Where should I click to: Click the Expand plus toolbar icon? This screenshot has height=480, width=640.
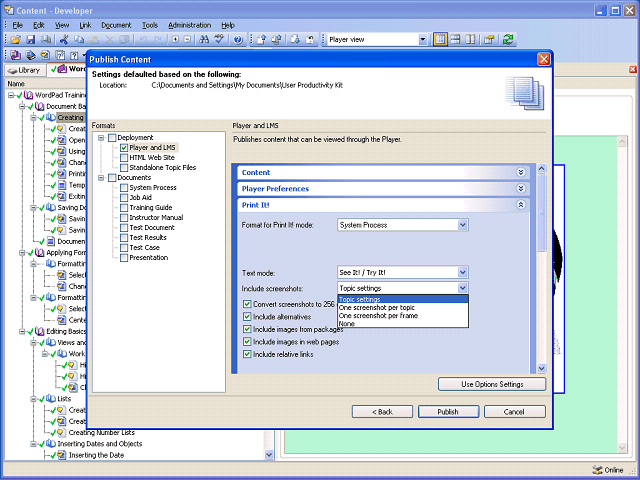pyautogui.click(x=175, y=40)
